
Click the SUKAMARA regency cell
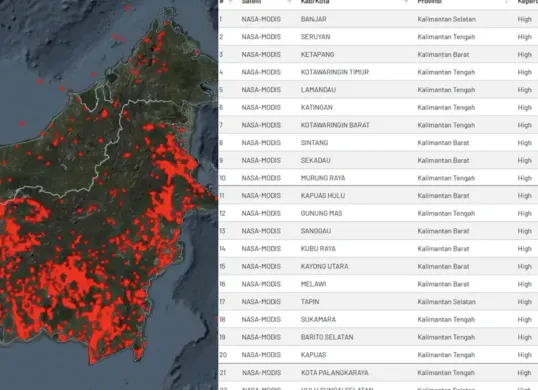click(x=318, y=319)
